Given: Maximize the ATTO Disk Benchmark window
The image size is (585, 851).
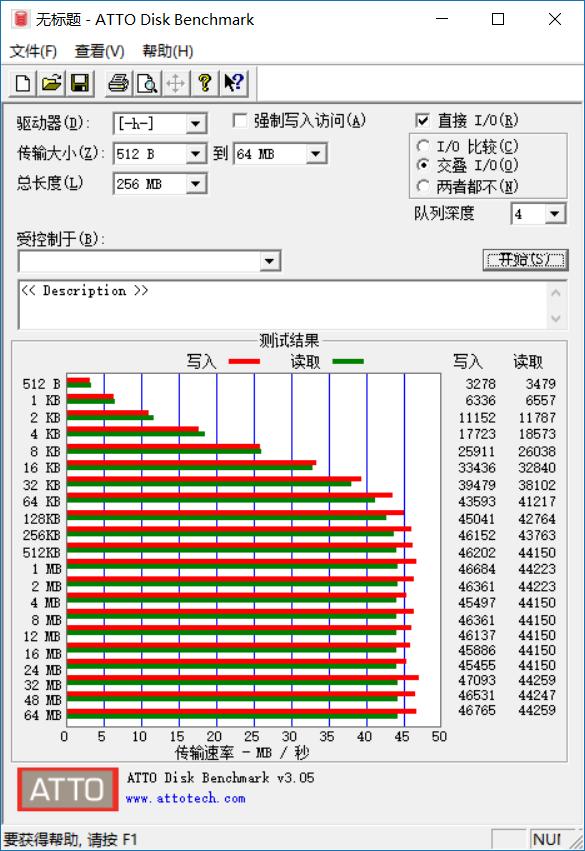Looking at the screenshot, I should pos(498,19).
